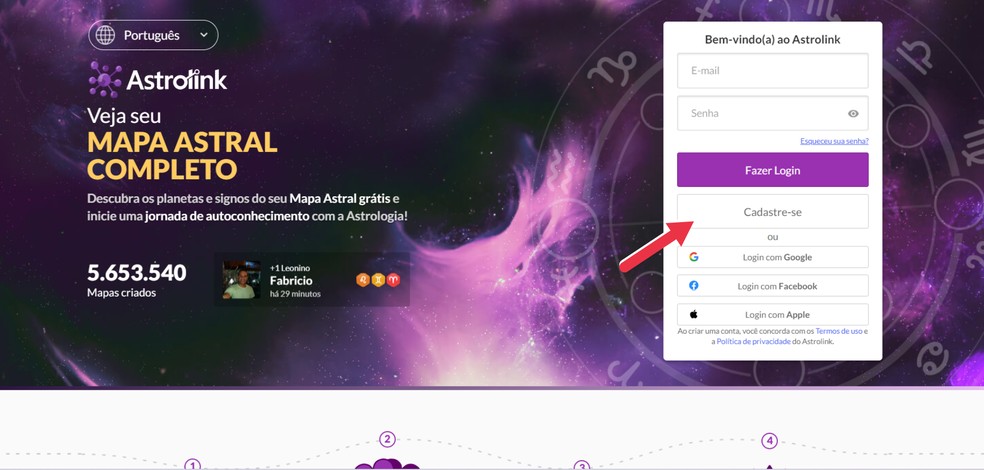Click the Cadastre-se button
This screenshot has height=470, width=984.
[x=773, y=212]
